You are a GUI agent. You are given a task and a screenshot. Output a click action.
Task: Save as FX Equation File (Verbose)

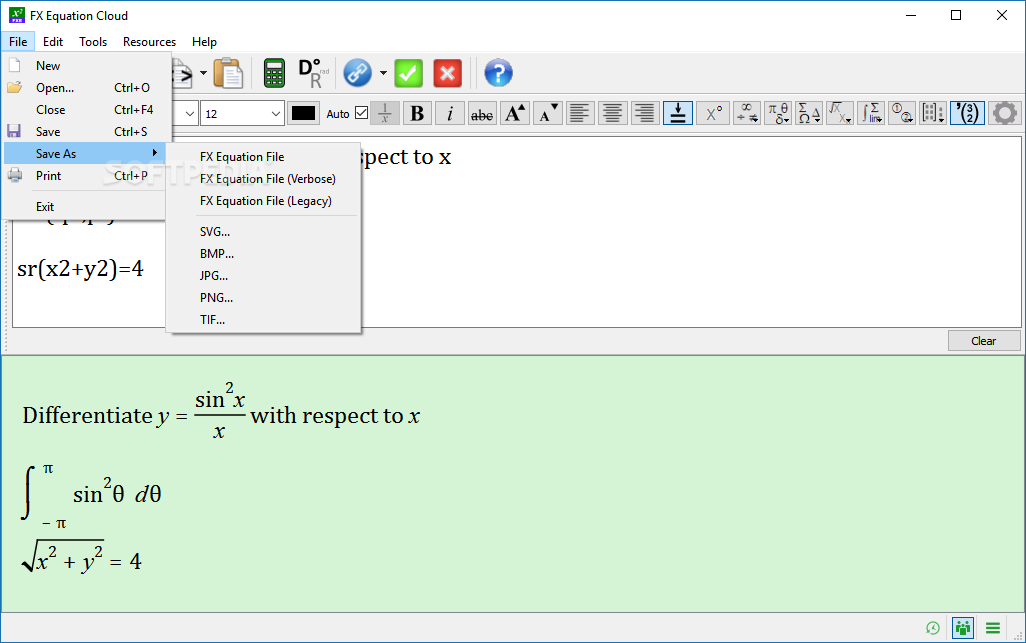click(263, 179)
